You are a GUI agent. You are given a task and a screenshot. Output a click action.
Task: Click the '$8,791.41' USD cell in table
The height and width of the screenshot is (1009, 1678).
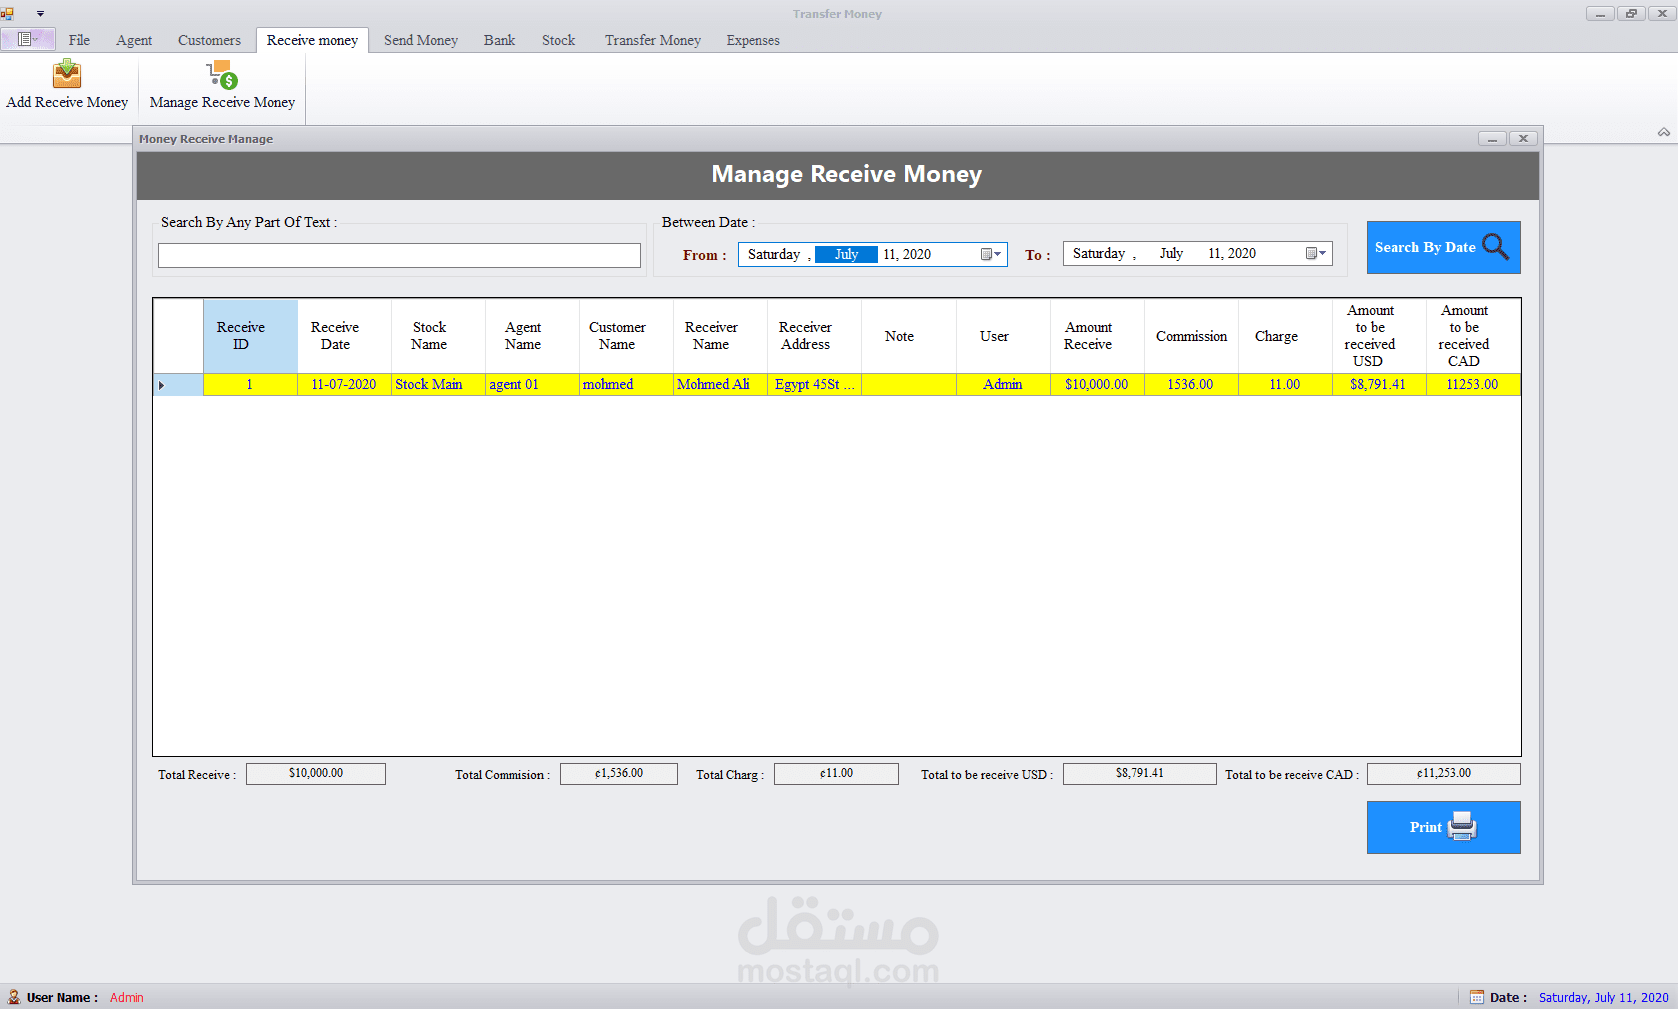coord(1379,385)
